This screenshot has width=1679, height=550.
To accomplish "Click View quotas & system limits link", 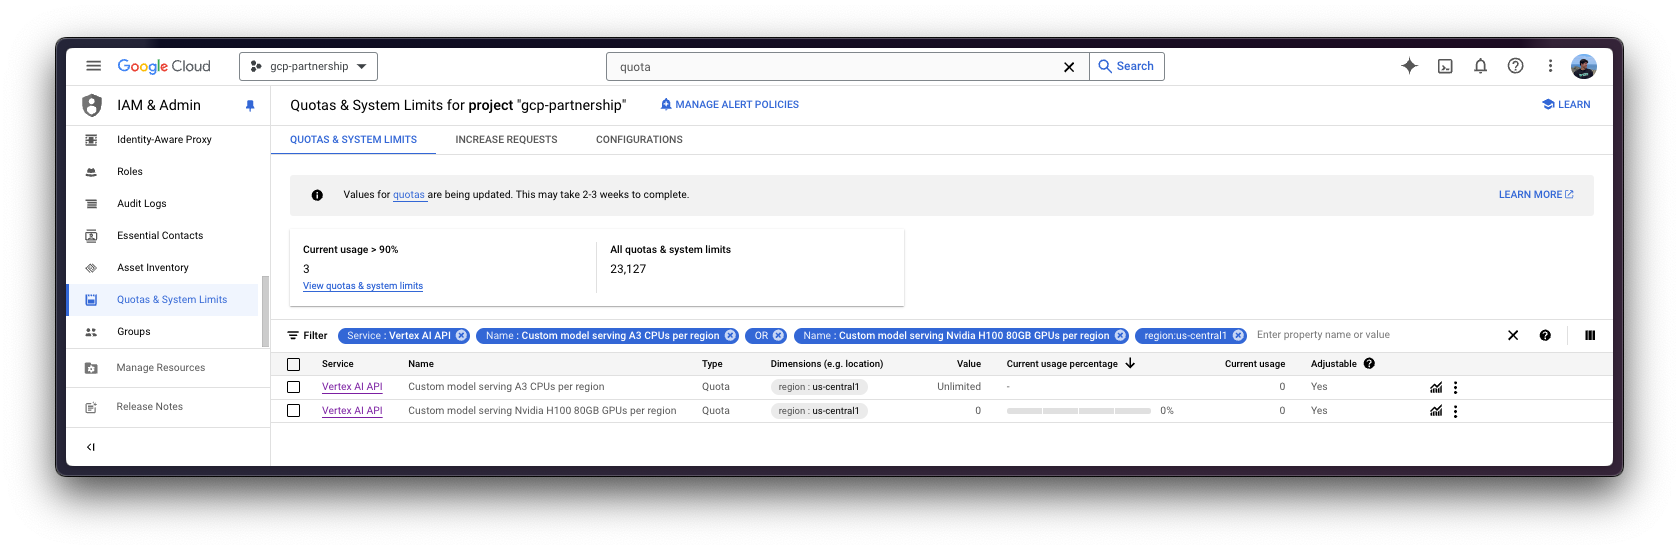I will pyautogui.click(x=363, y=286).
